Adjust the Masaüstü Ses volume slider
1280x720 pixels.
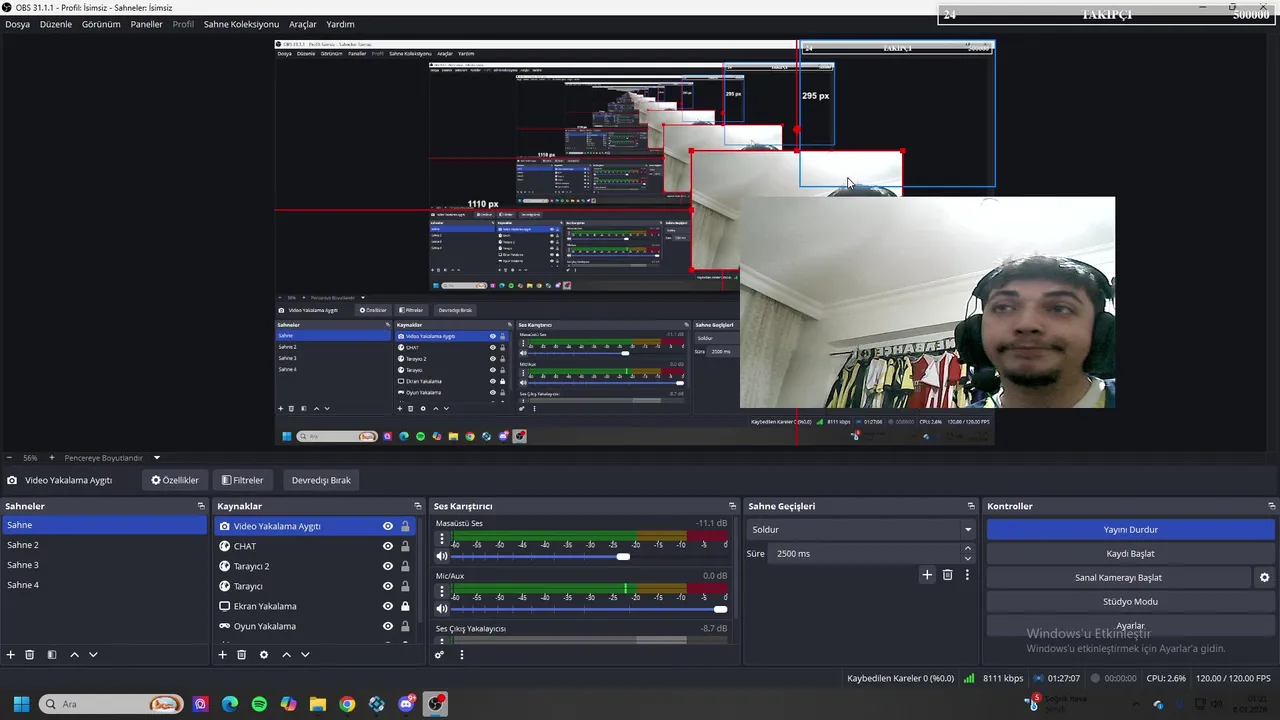tap(591, 556)
